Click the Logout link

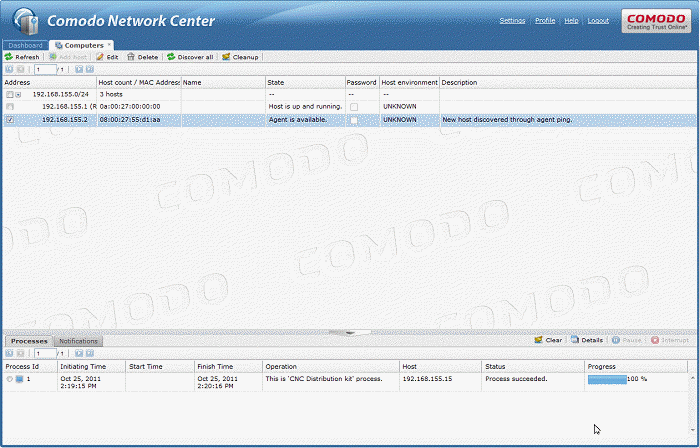tap(598, 21)
